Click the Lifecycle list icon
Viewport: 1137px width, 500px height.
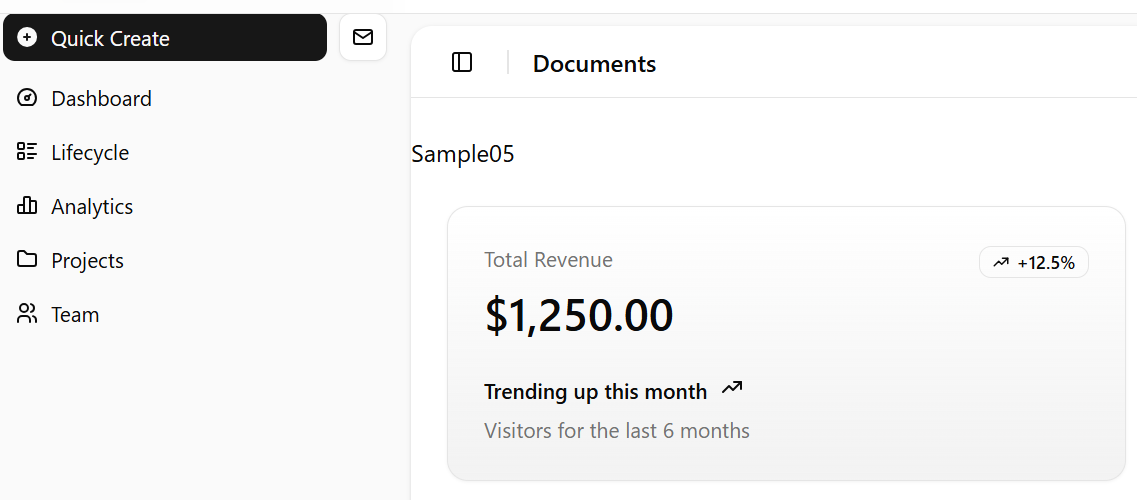27,152
